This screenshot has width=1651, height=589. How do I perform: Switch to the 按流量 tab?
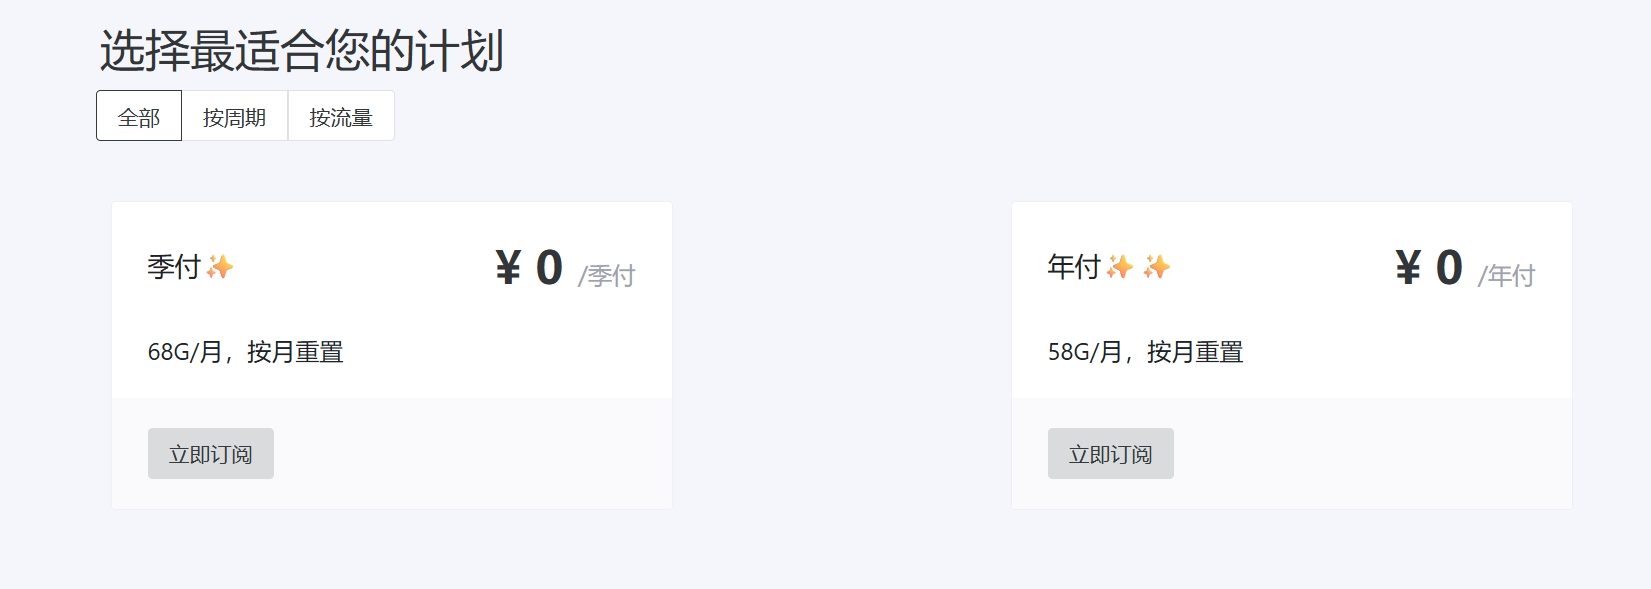pyautogui.click(x=341, y=117)
